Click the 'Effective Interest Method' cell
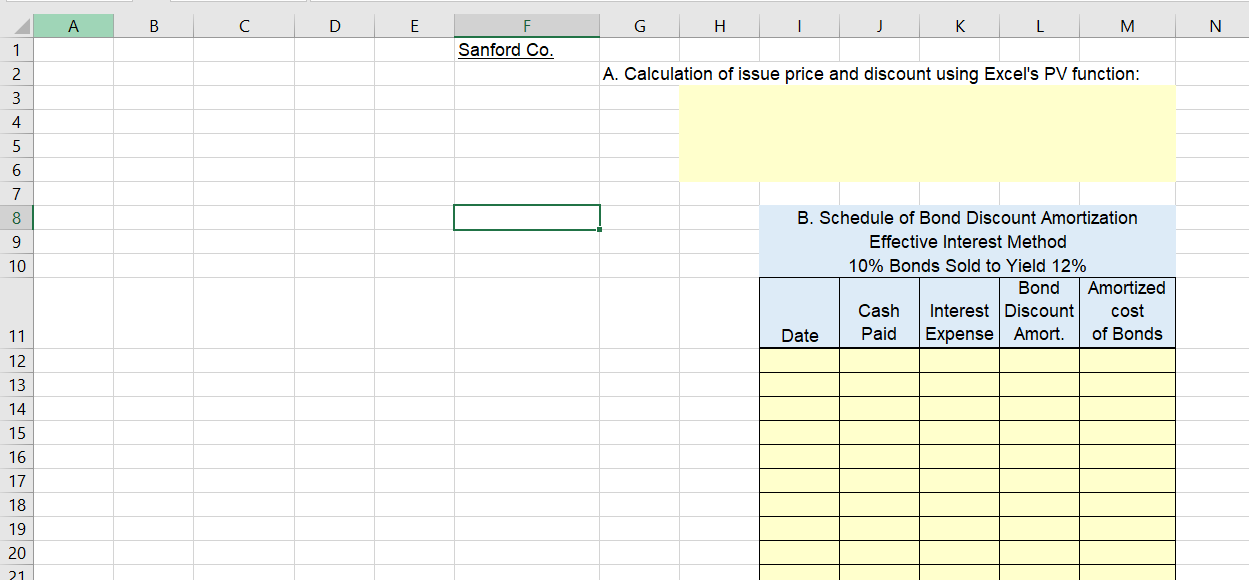Screen dimensions: 1249x580 point(967,242)
